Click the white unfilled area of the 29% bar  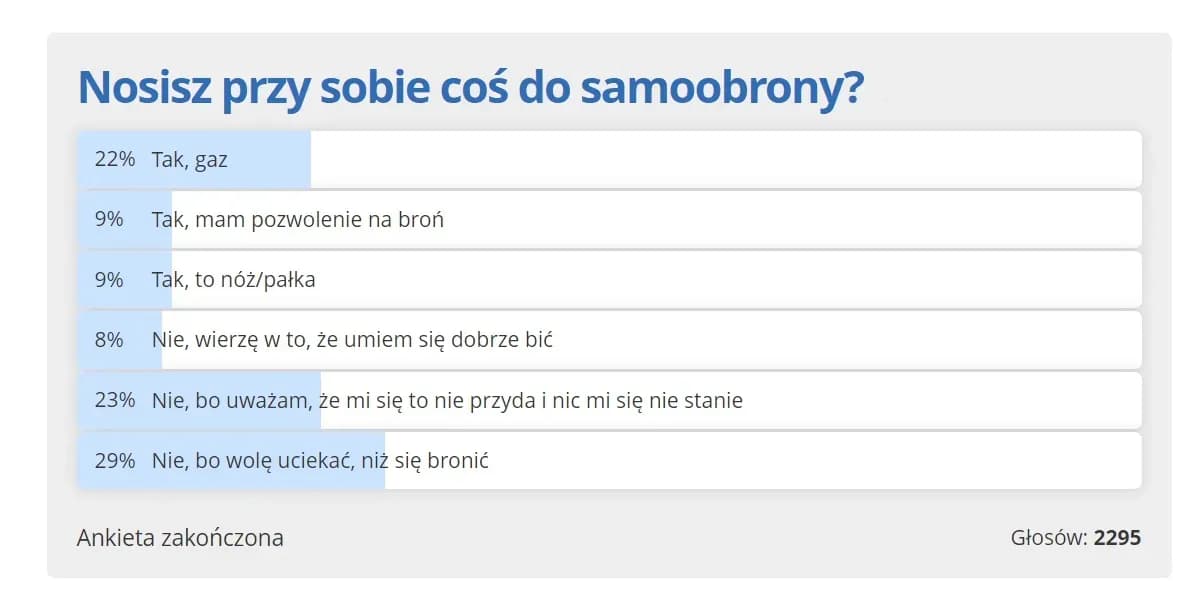point(800,461)
